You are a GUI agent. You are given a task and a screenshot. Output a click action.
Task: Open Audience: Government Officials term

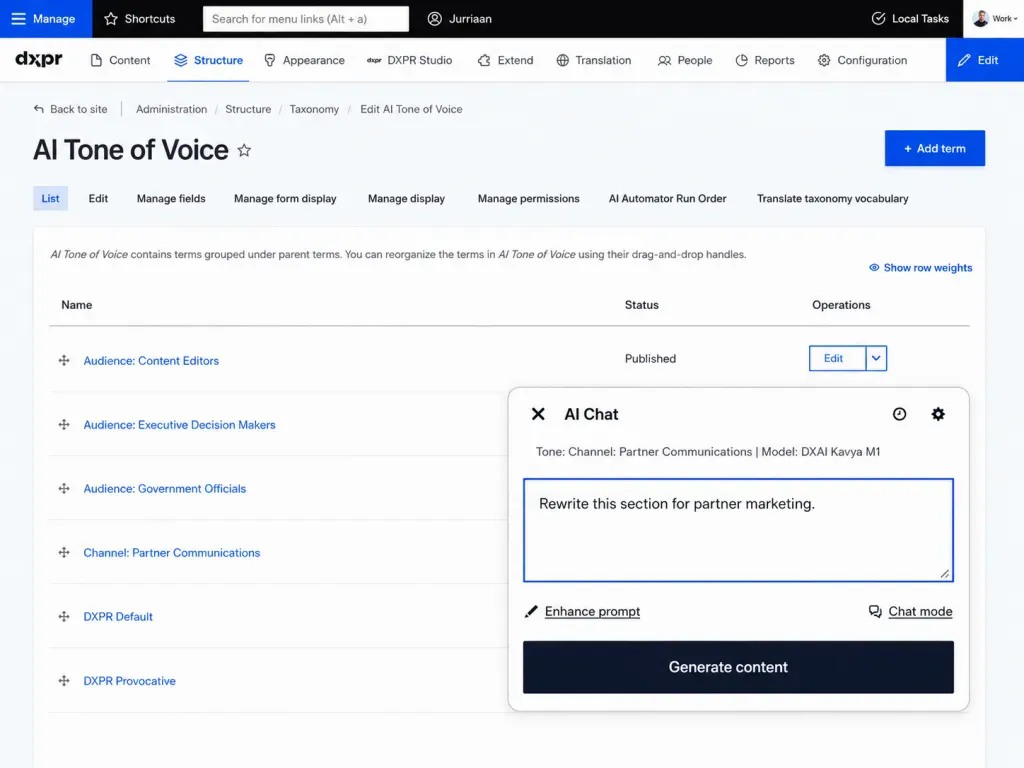[x=165, y=488]
